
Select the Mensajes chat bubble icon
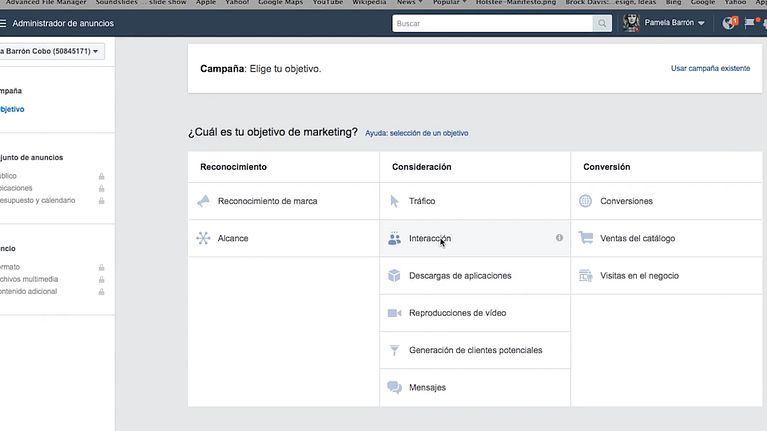[x=394, y=387]
